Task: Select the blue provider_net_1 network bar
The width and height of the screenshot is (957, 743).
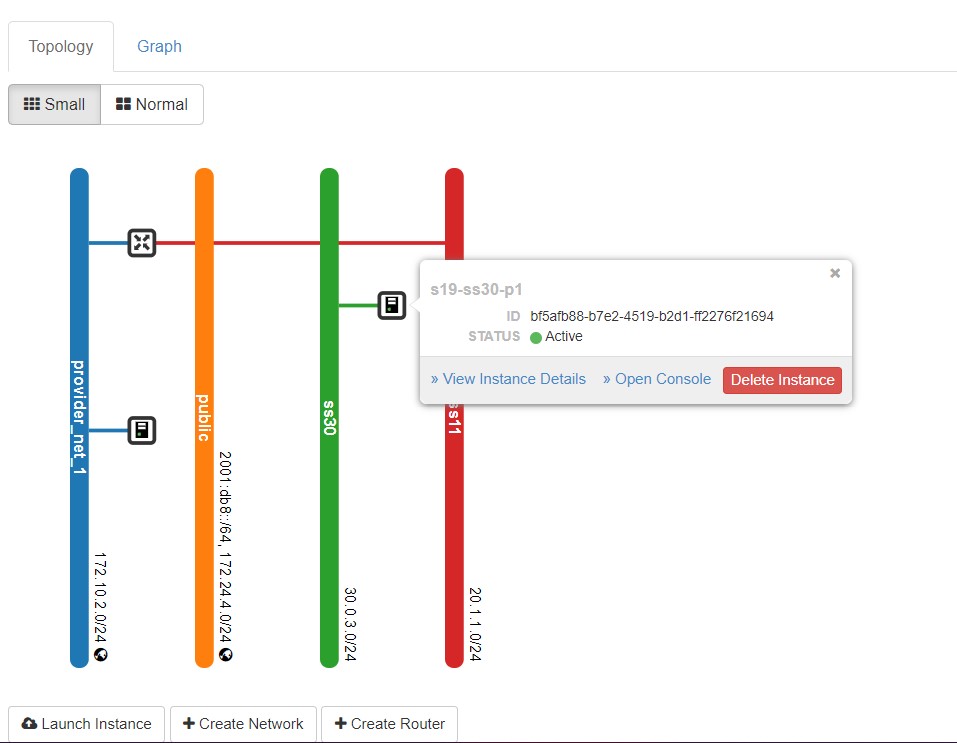Action: tap(79, 418)
